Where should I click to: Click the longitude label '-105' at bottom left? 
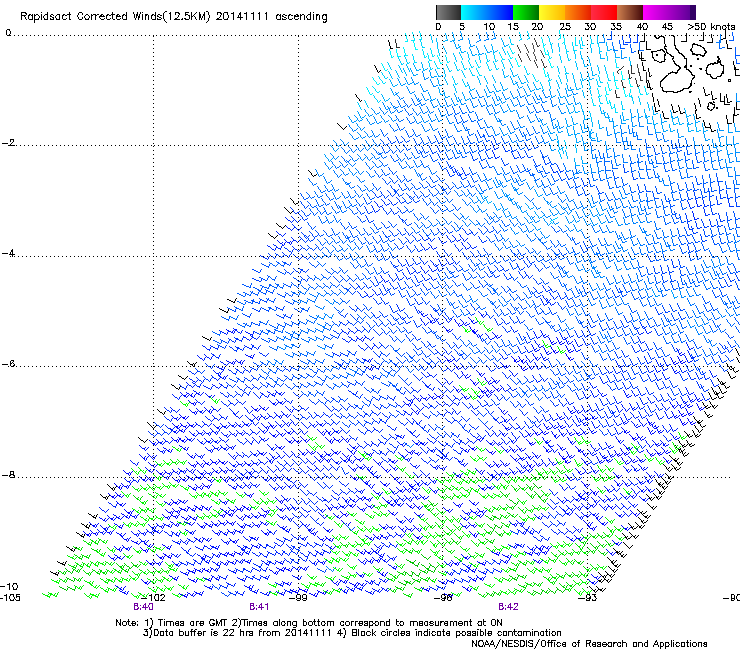(x=10, y=598)
